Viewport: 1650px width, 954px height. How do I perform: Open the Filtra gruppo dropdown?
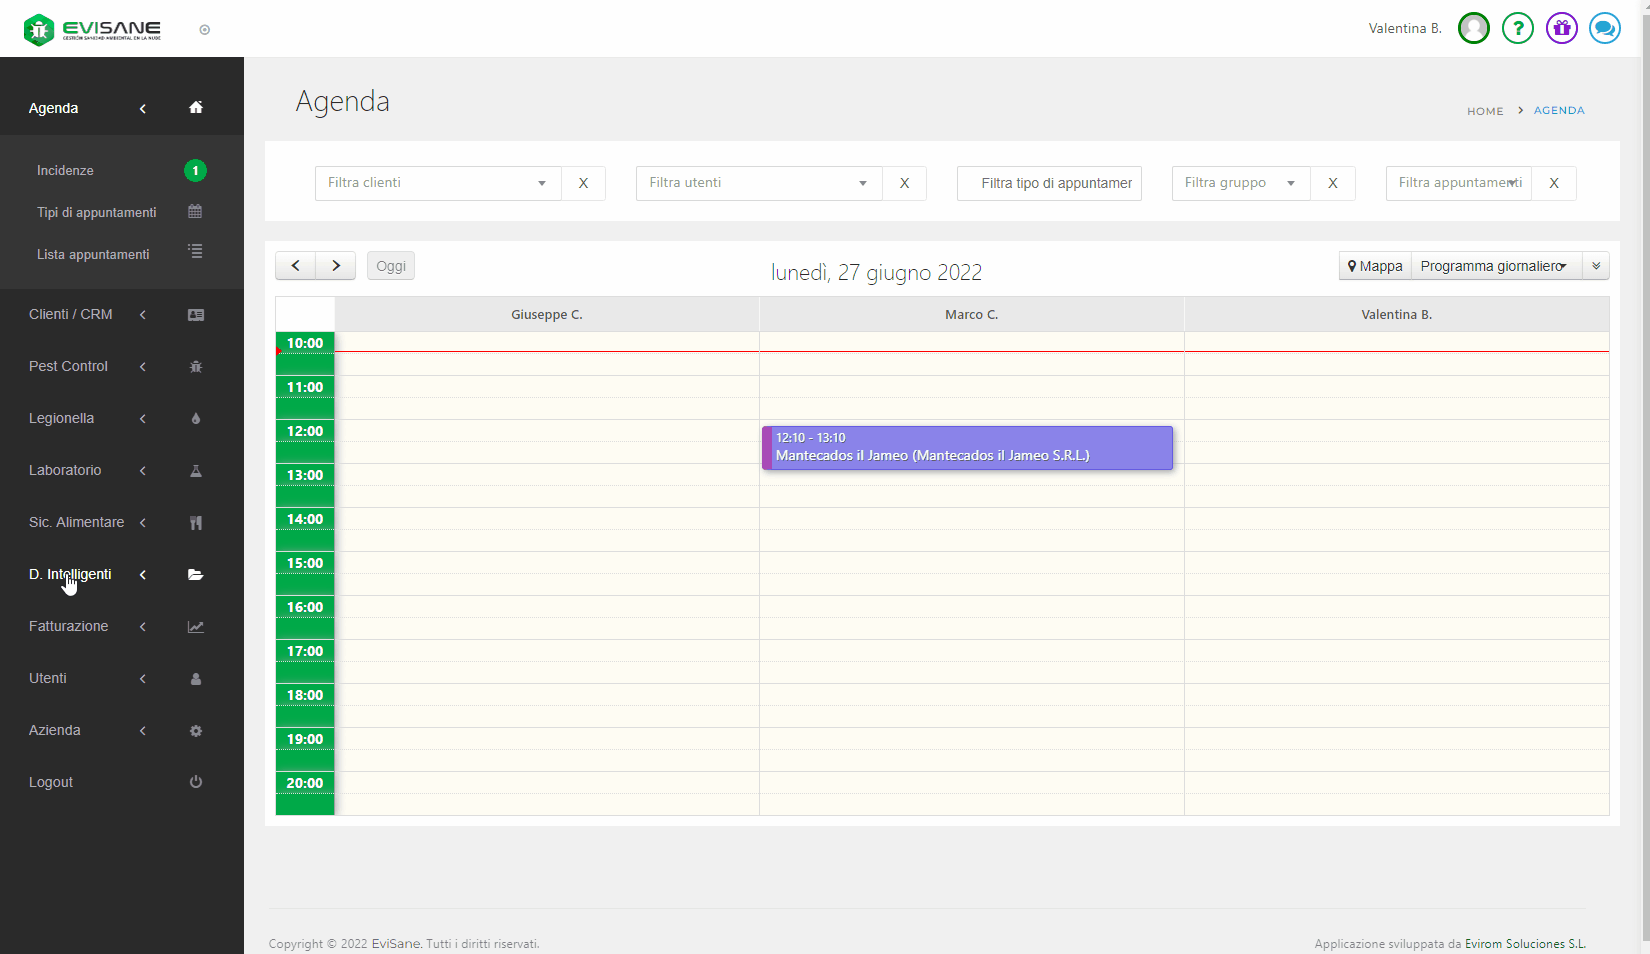(x=1240, y=183)
